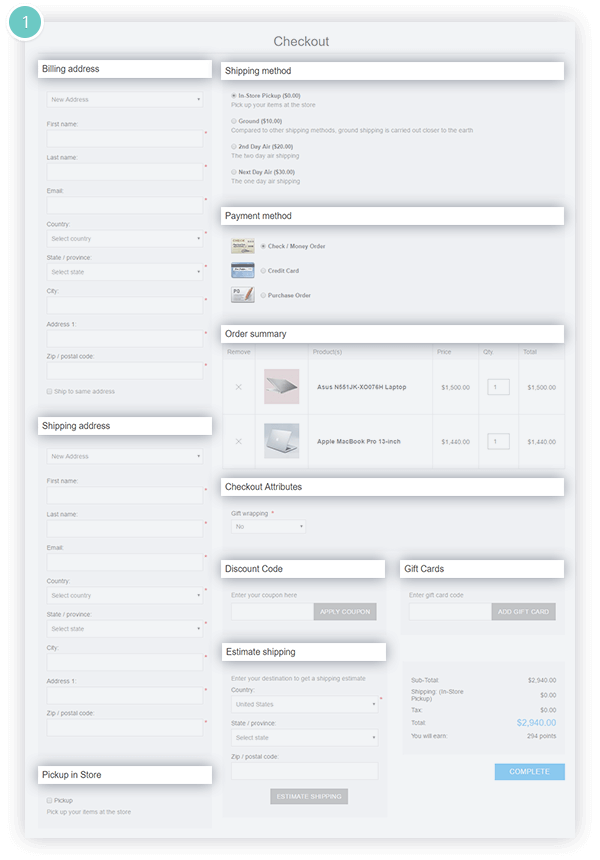The image size is (600, 860).
Task: Click the $1,440.00 price of MacBook Pro
Action: coord(455,442)
